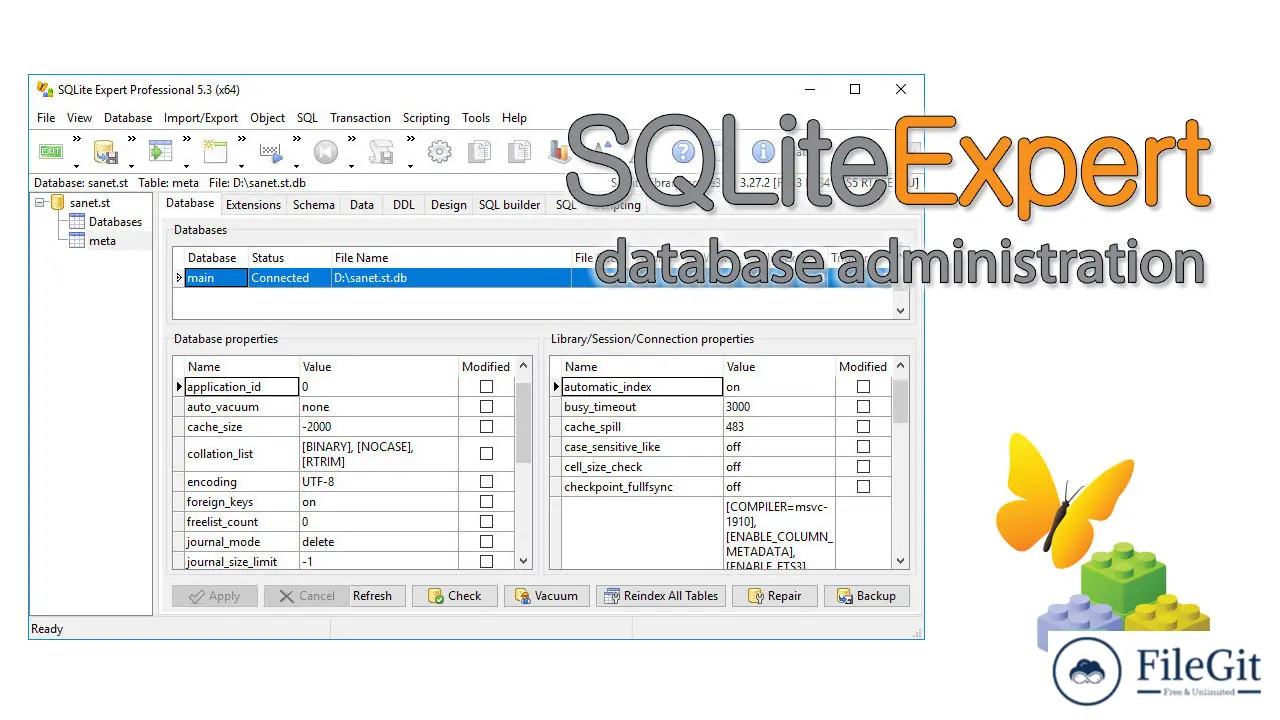1280x720 pixels.
Task: Click the UTF-8 encoding value
Action: (379, 481)
